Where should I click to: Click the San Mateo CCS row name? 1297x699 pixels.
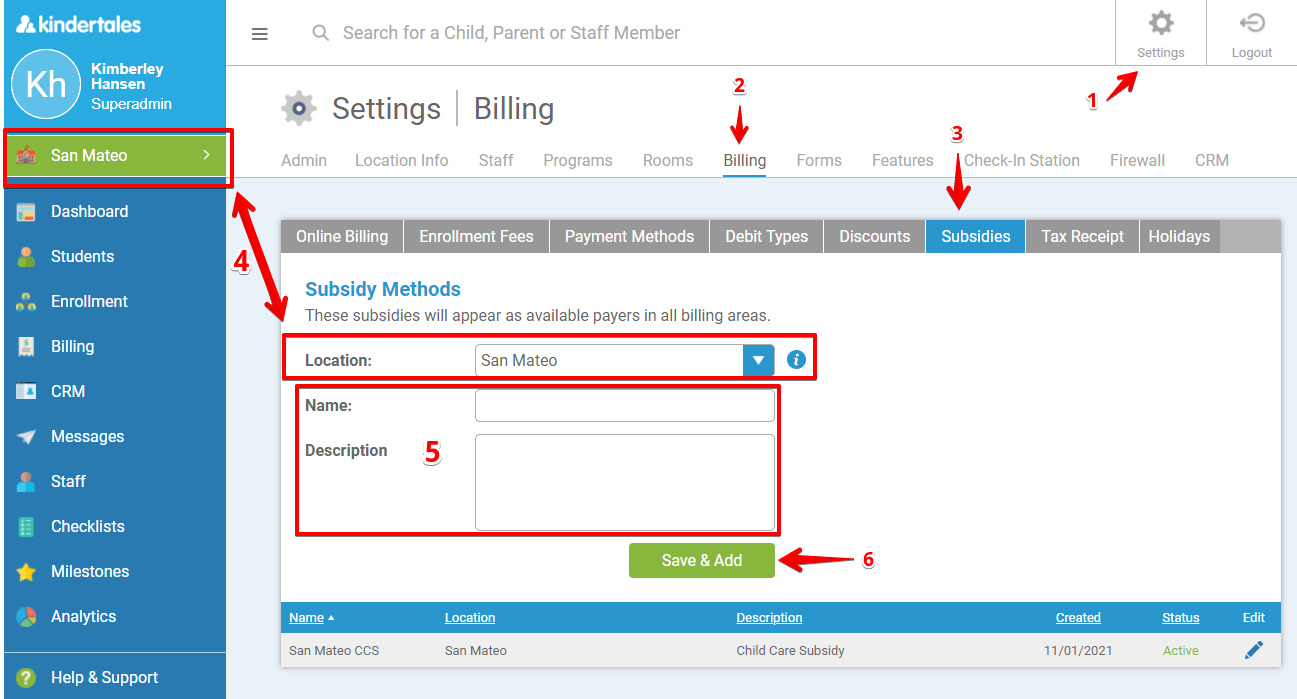point(334,650)
